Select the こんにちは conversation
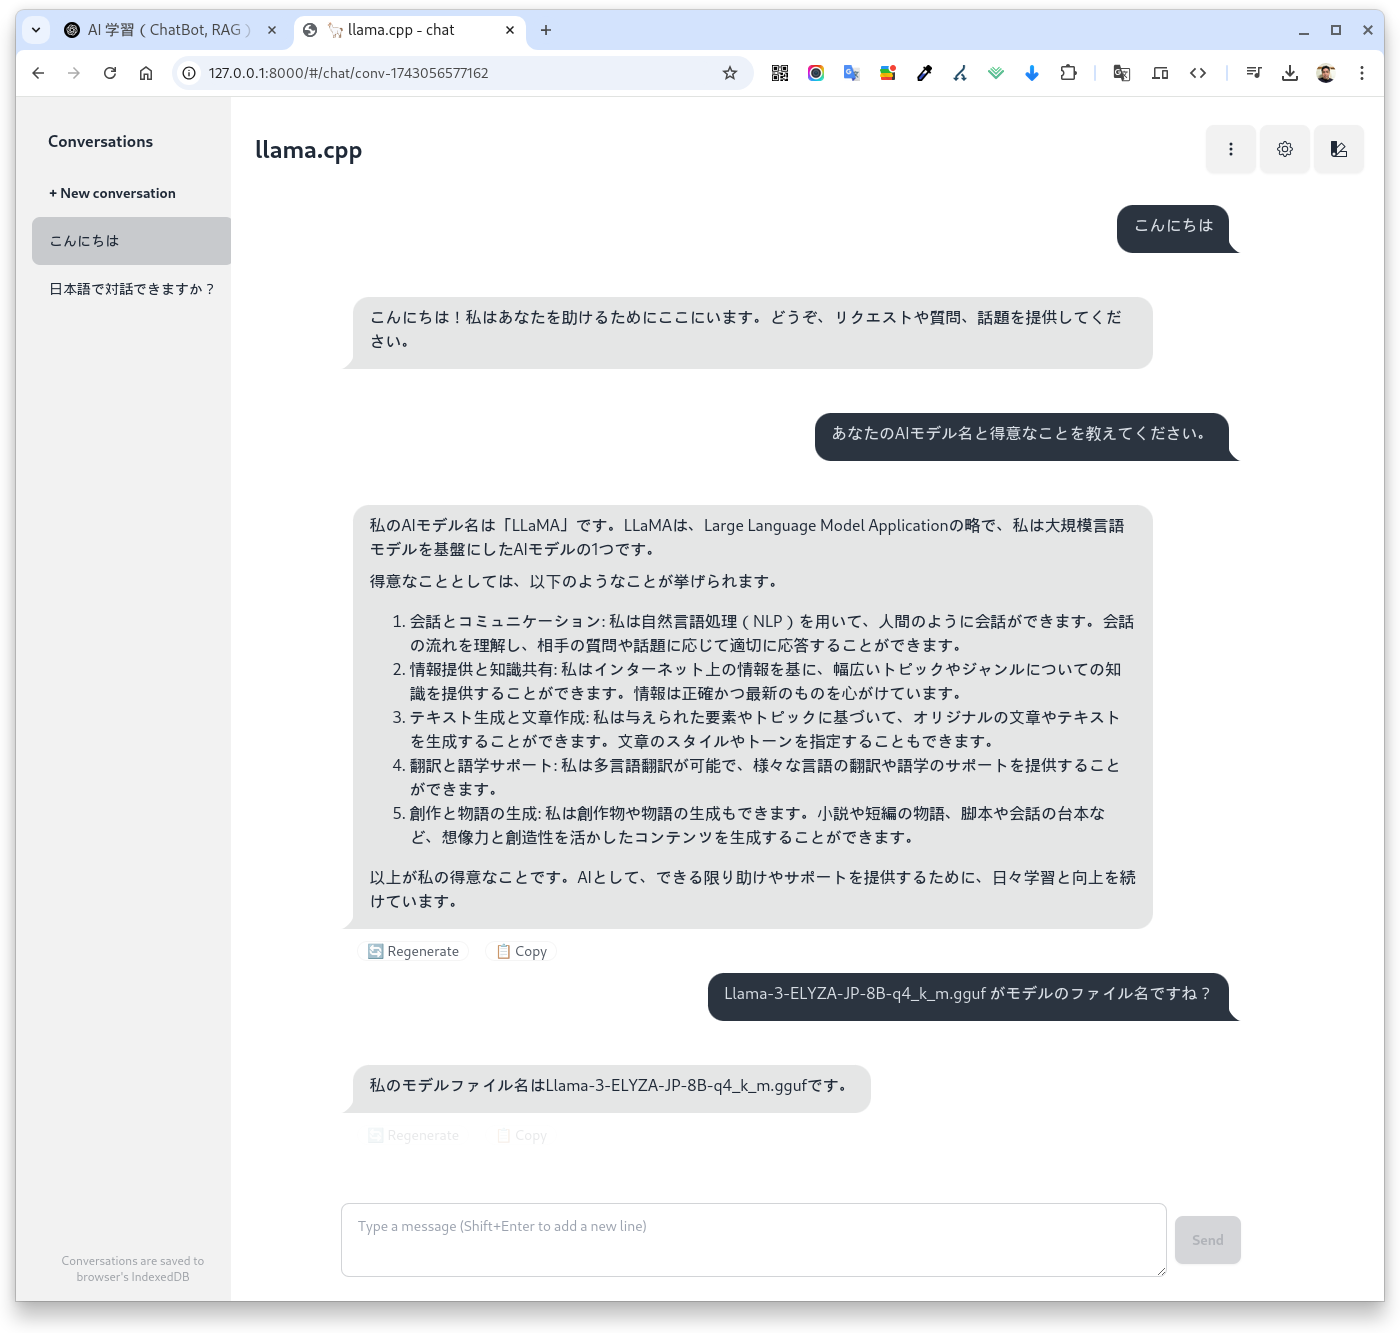Screen dimensions: 1400x1333 (131, 241)
